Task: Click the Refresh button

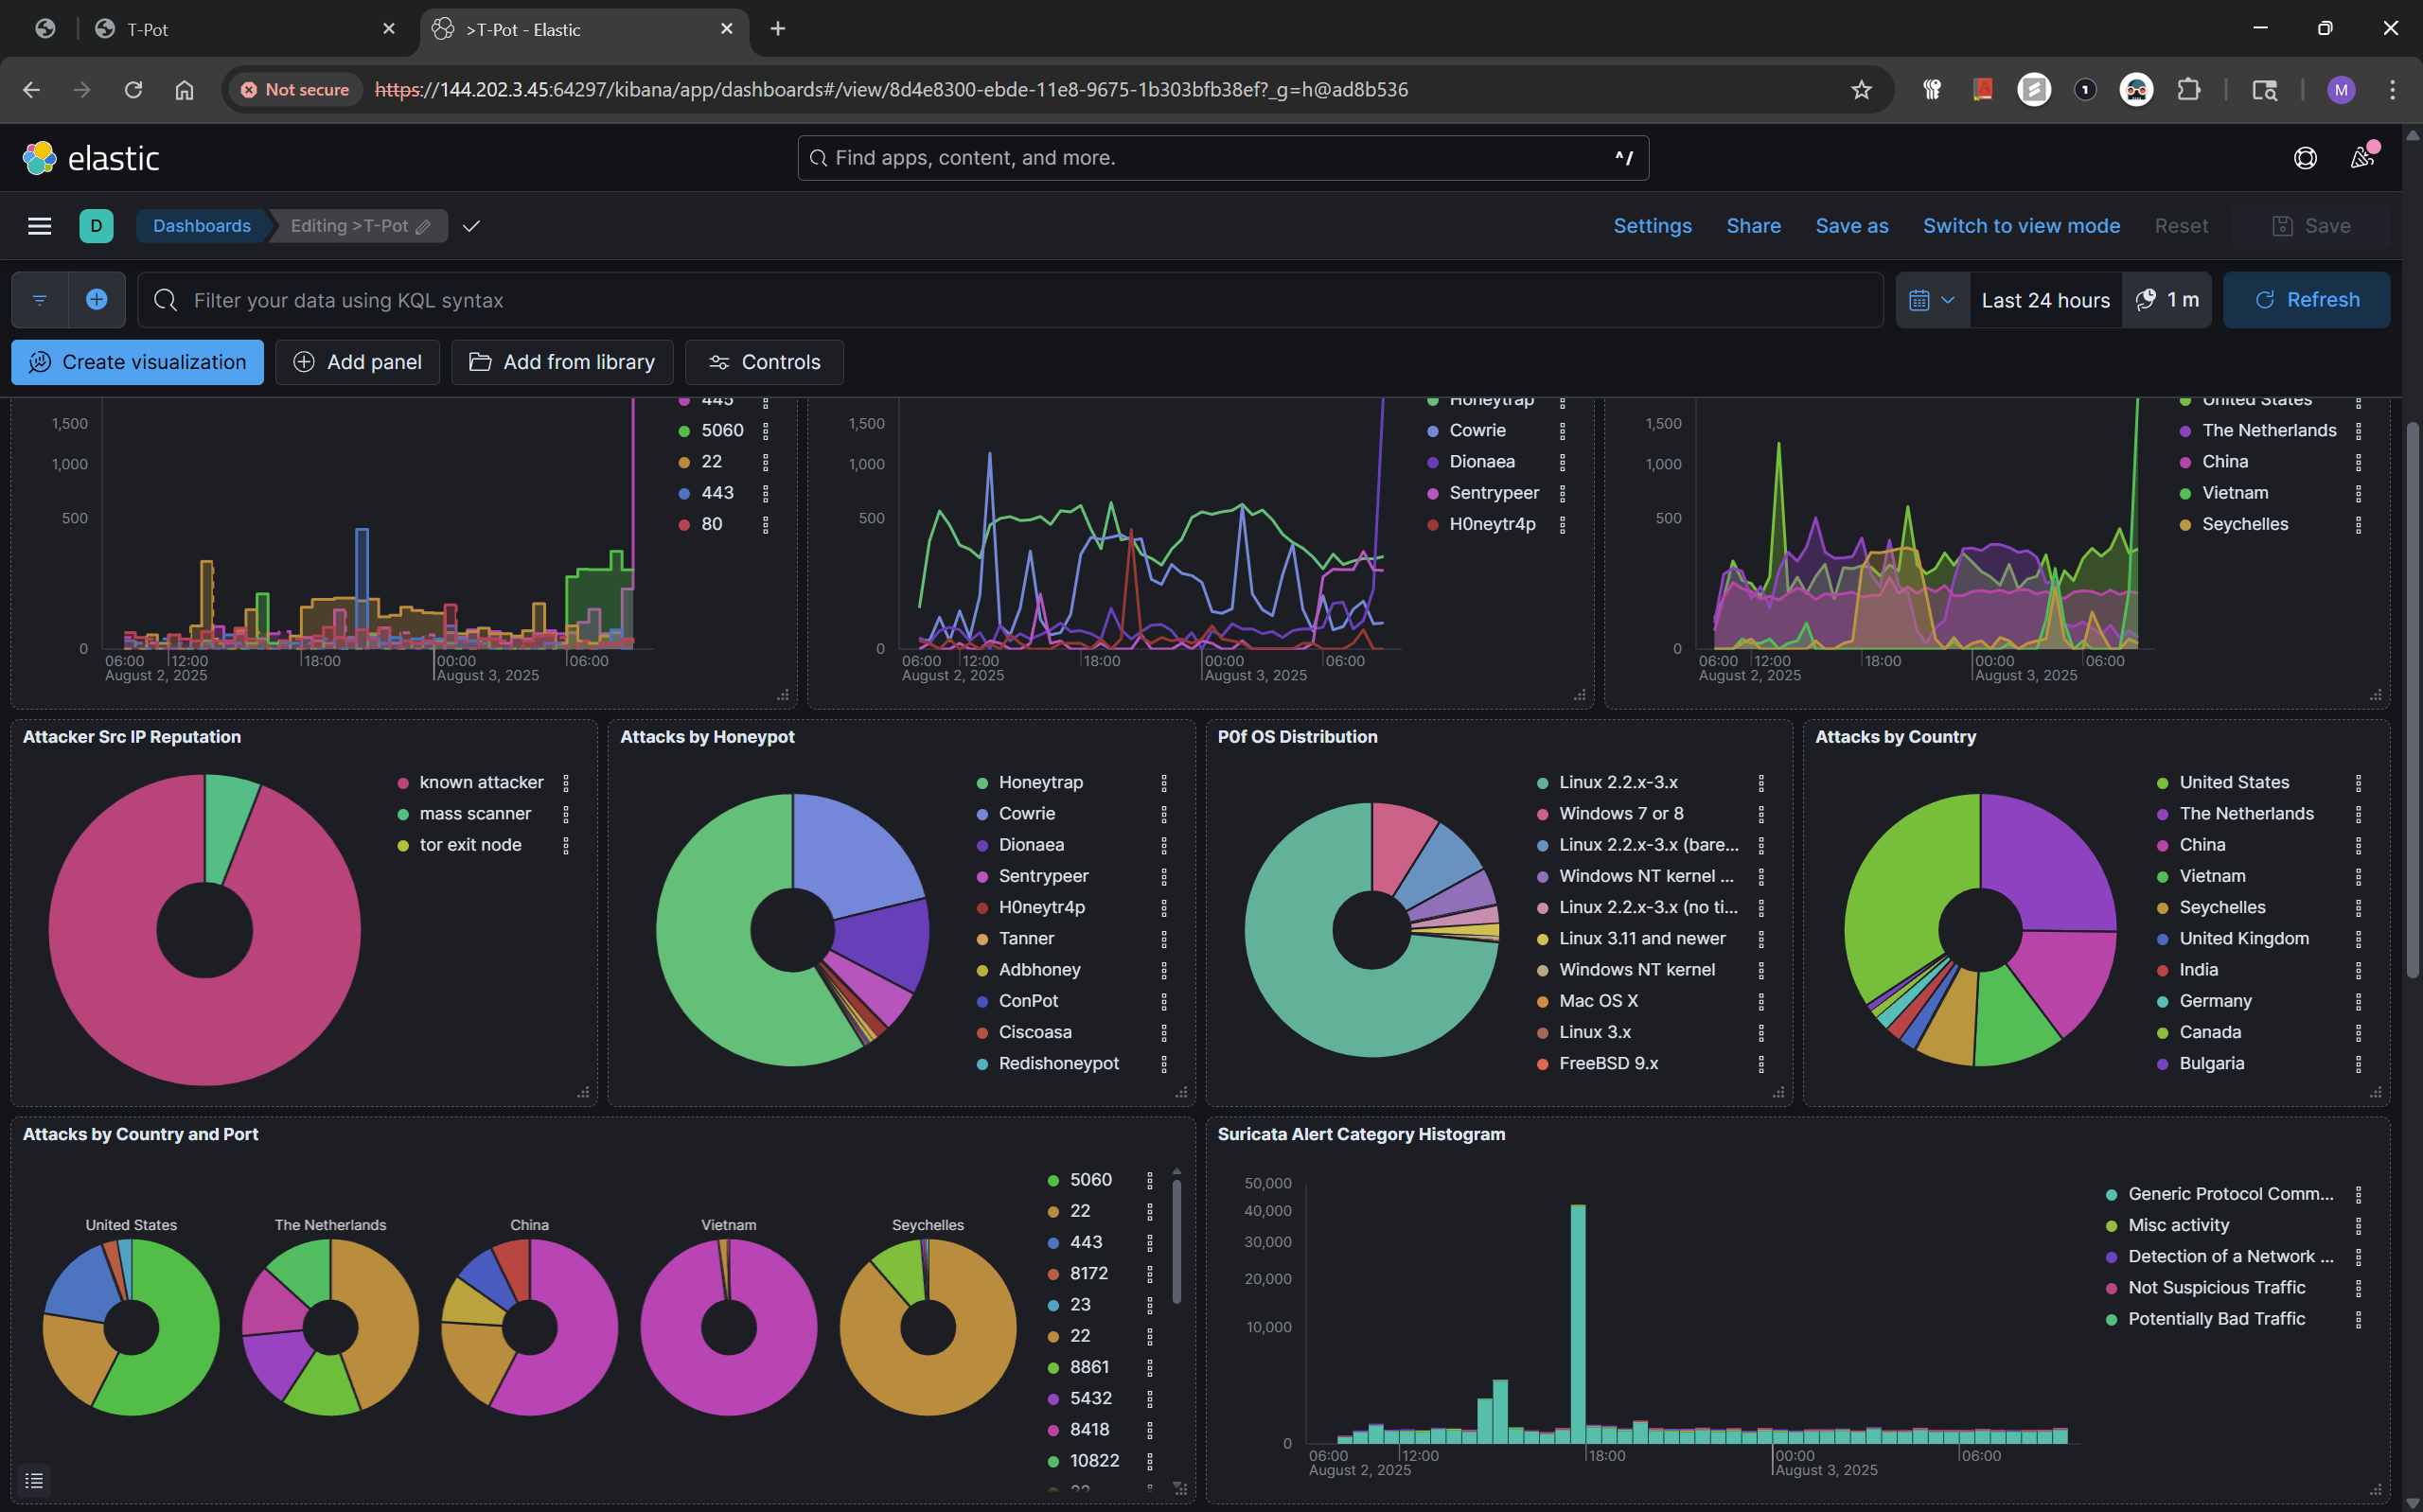Action: tap(2306, 300)
